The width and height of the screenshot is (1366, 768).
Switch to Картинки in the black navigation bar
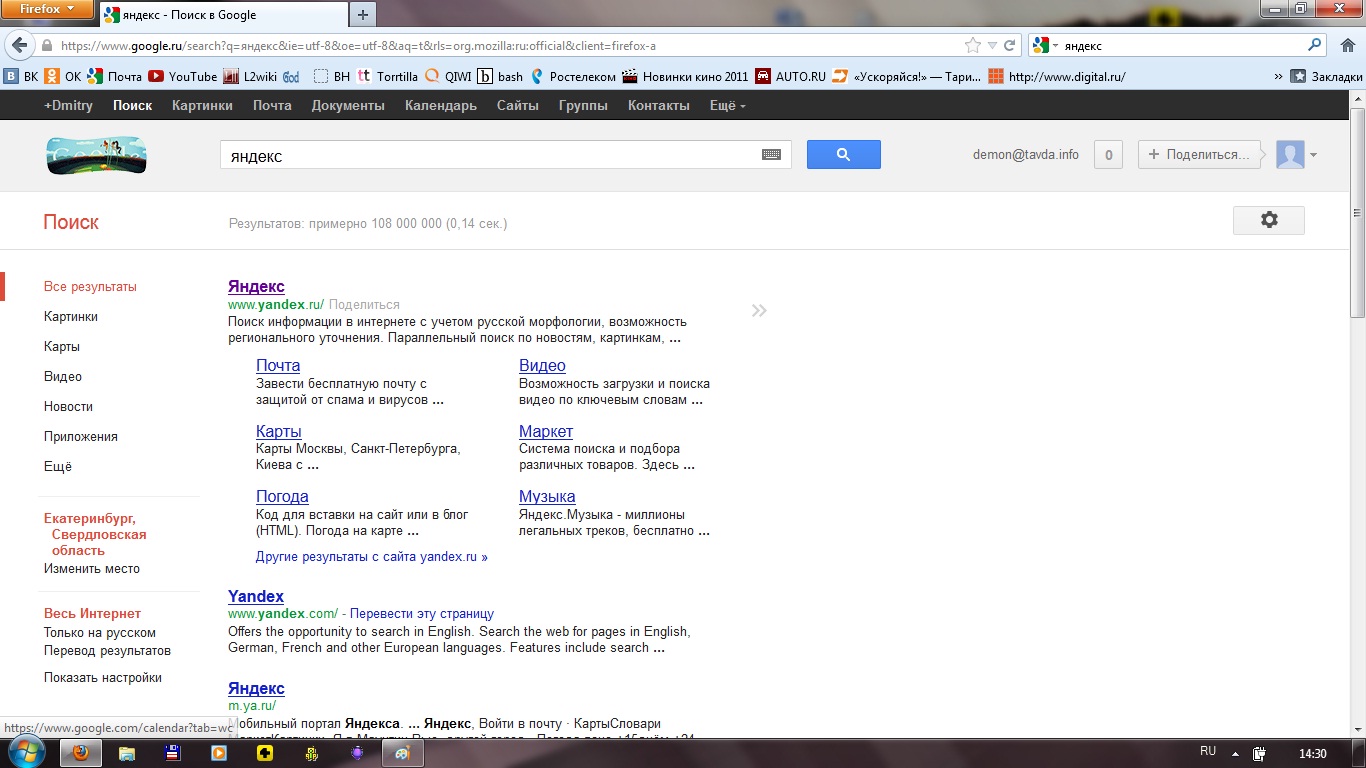(x=202, y=105)
